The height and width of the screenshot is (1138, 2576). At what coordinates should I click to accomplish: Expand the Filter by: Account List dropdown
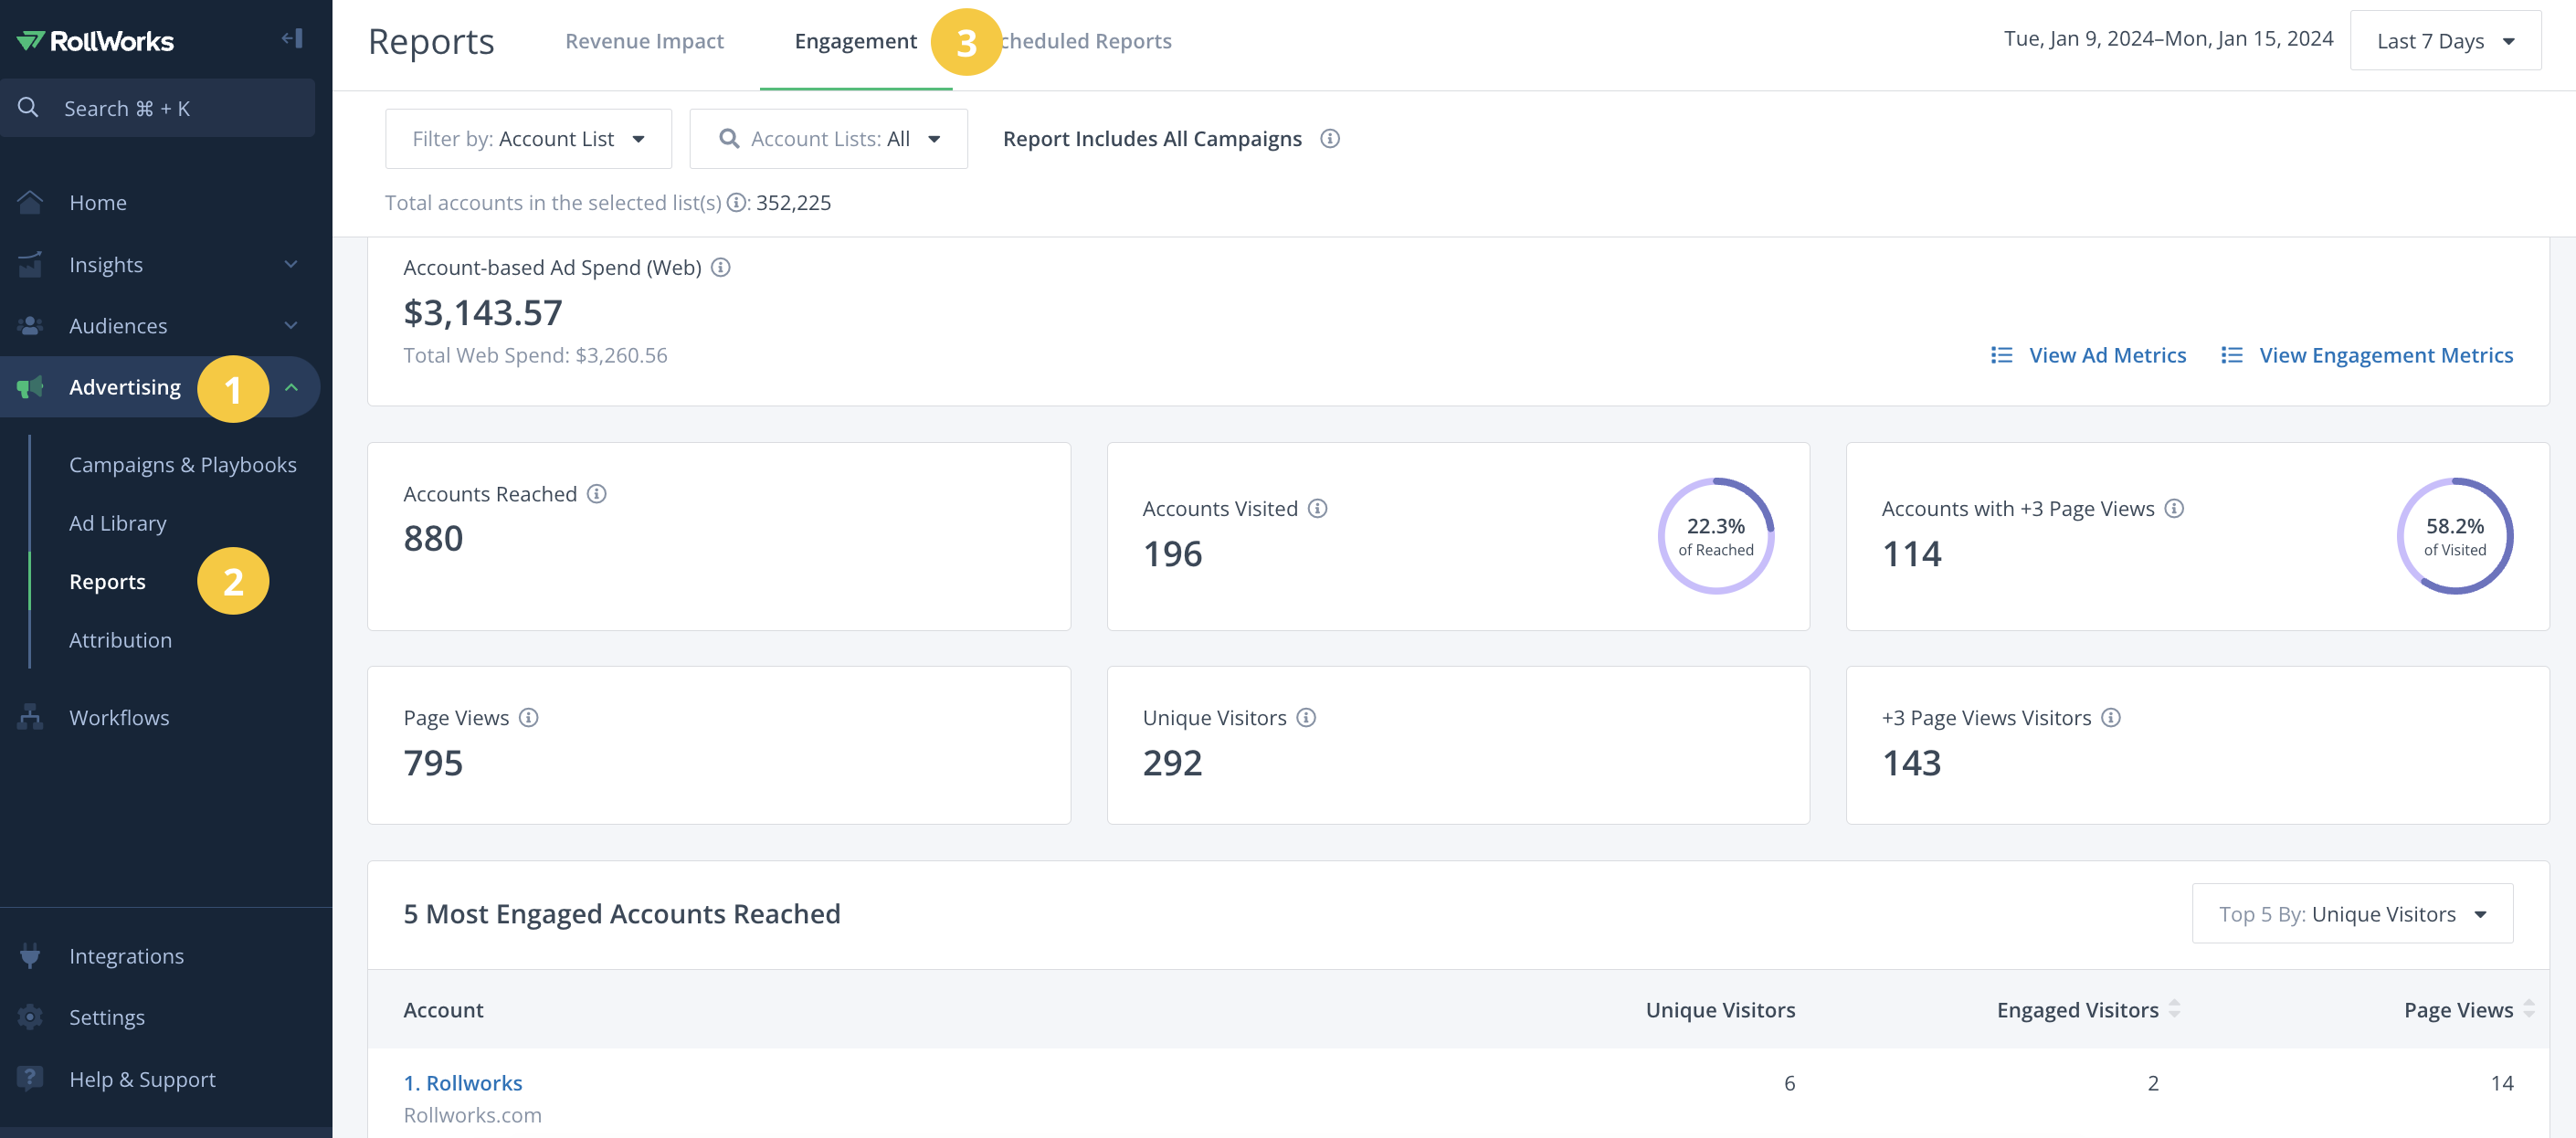coord(528,139)
